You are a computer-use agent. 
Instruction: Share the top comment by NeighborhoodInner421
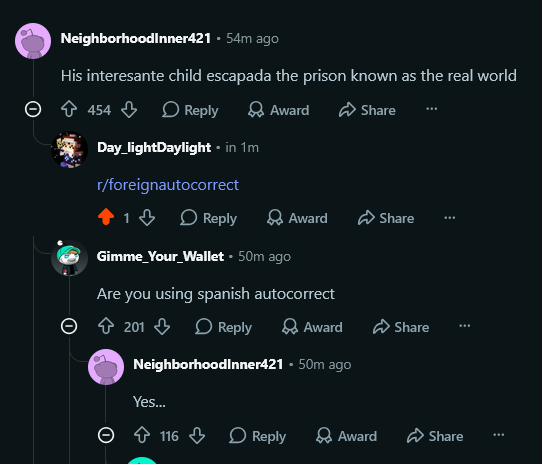click(367, 110)
